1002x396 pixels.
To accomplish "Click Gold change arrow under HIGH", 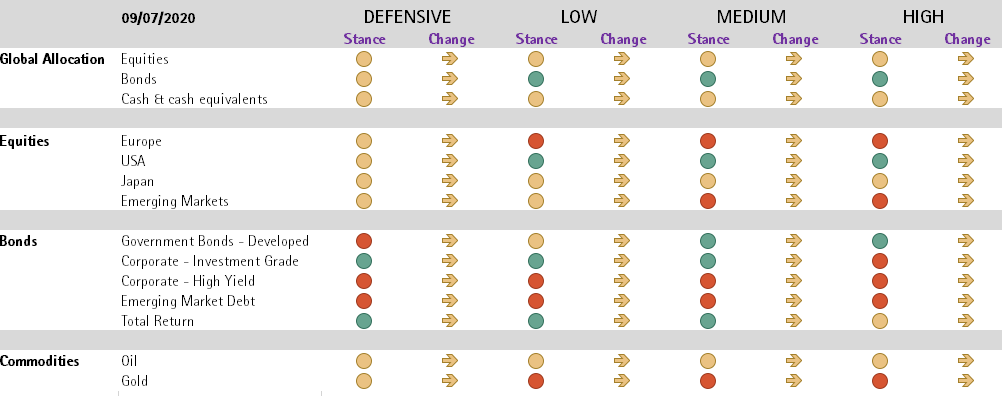I will pos(966,381).
